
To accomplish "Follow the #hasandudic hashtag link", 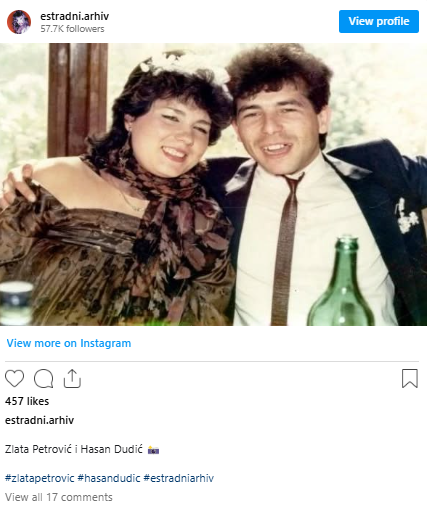I will 109,478.
